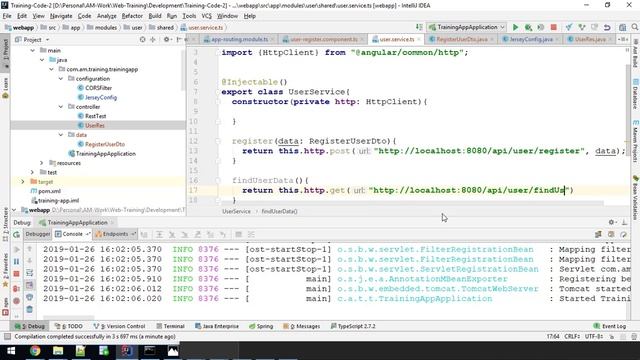Pause program in the Debug panel
This screenshot has height=360, width=640.
click(17, 261)
